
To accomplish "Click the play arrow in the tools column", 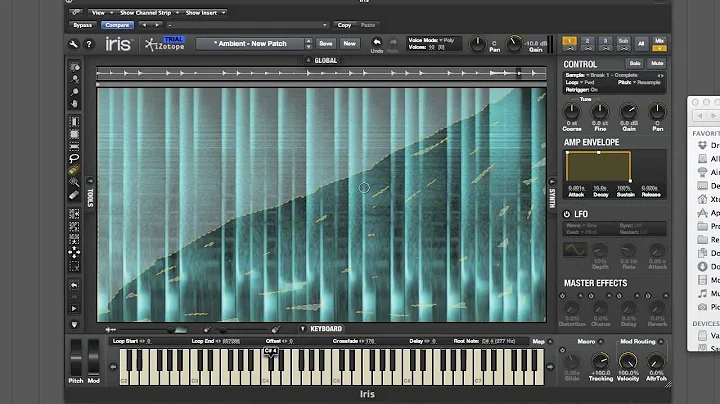I will (74, 309).
